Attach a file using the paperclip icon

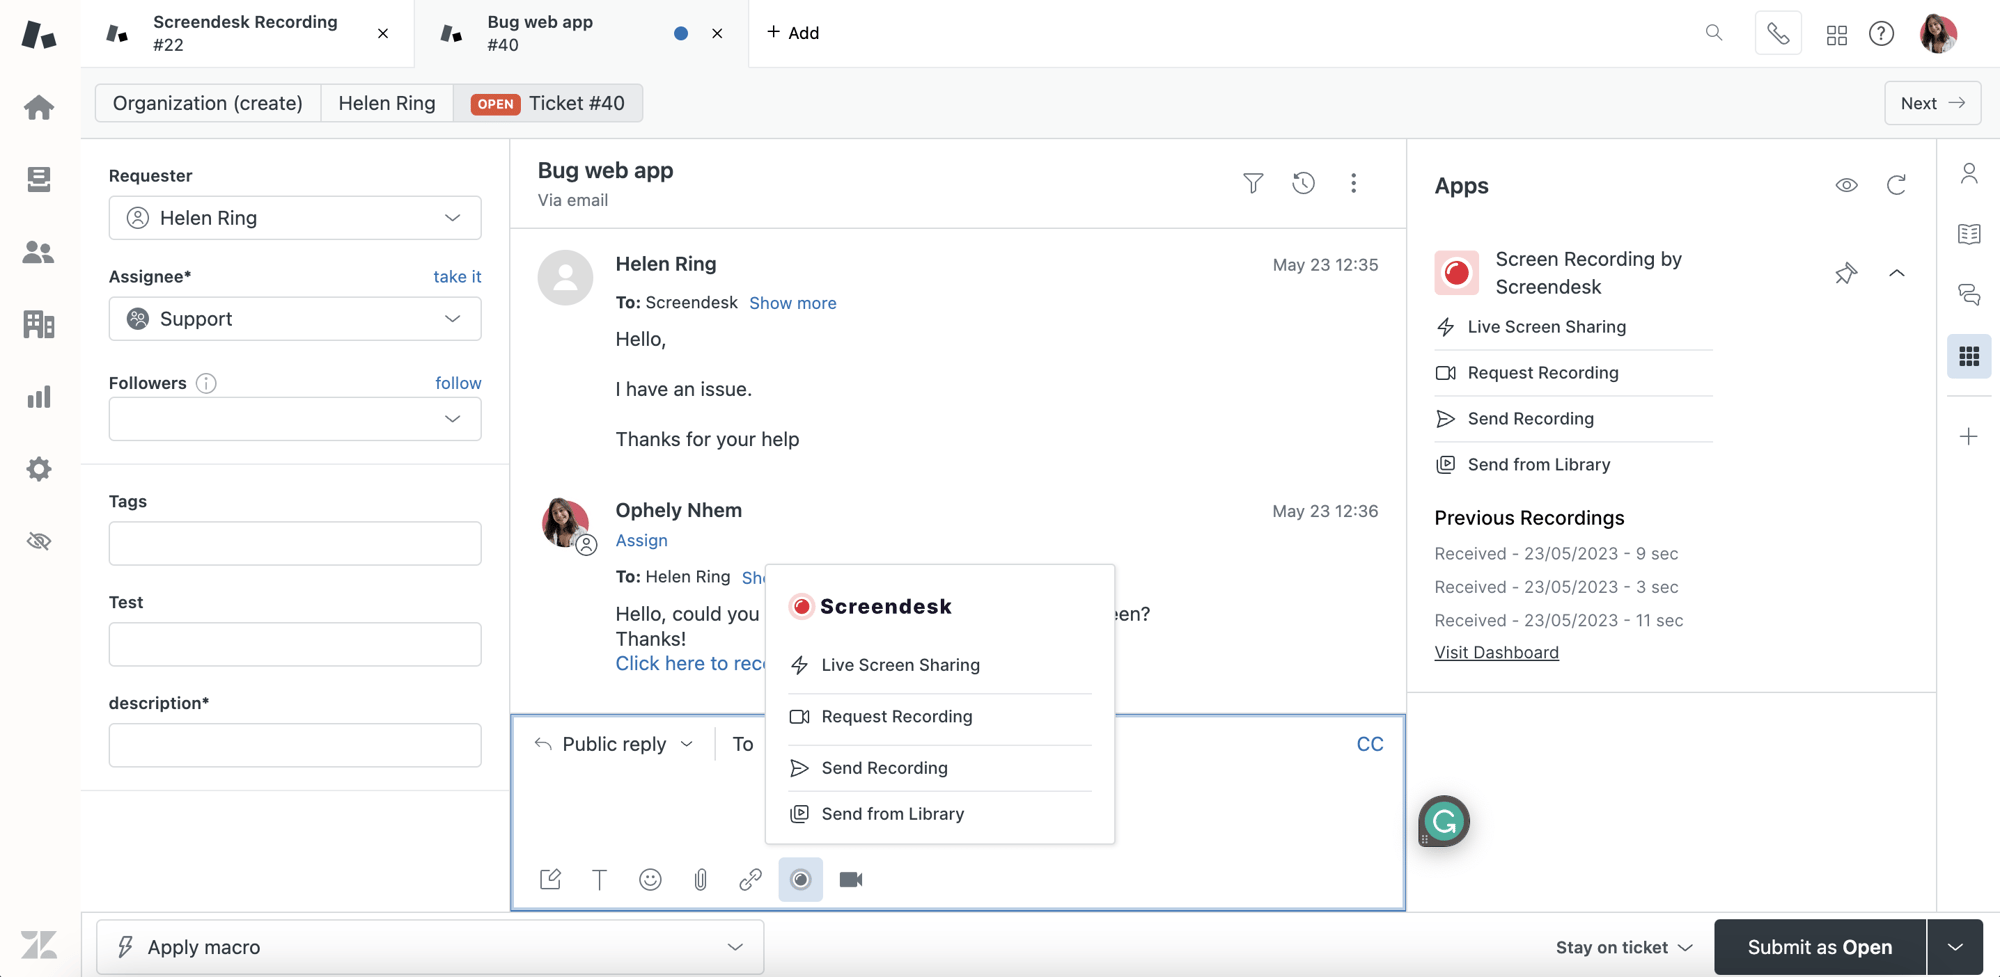(x=700, y=879)
